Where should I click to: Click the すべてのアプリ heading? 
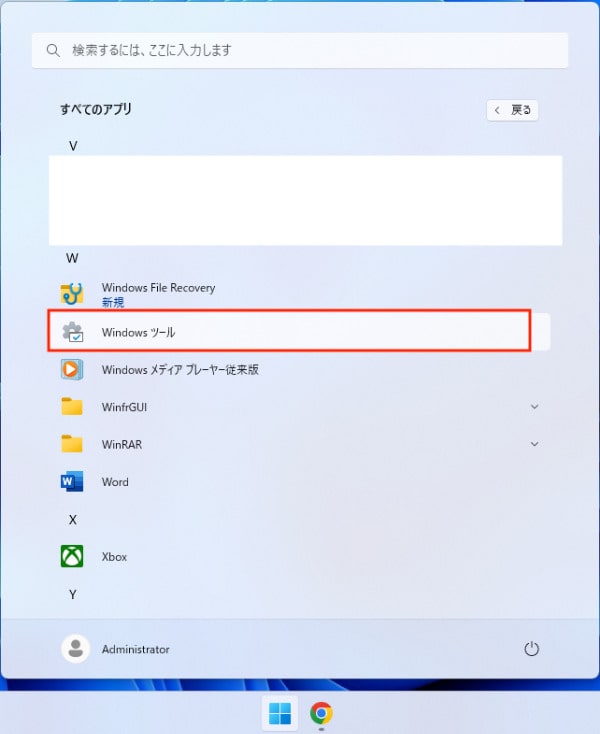tap(96, 109)
